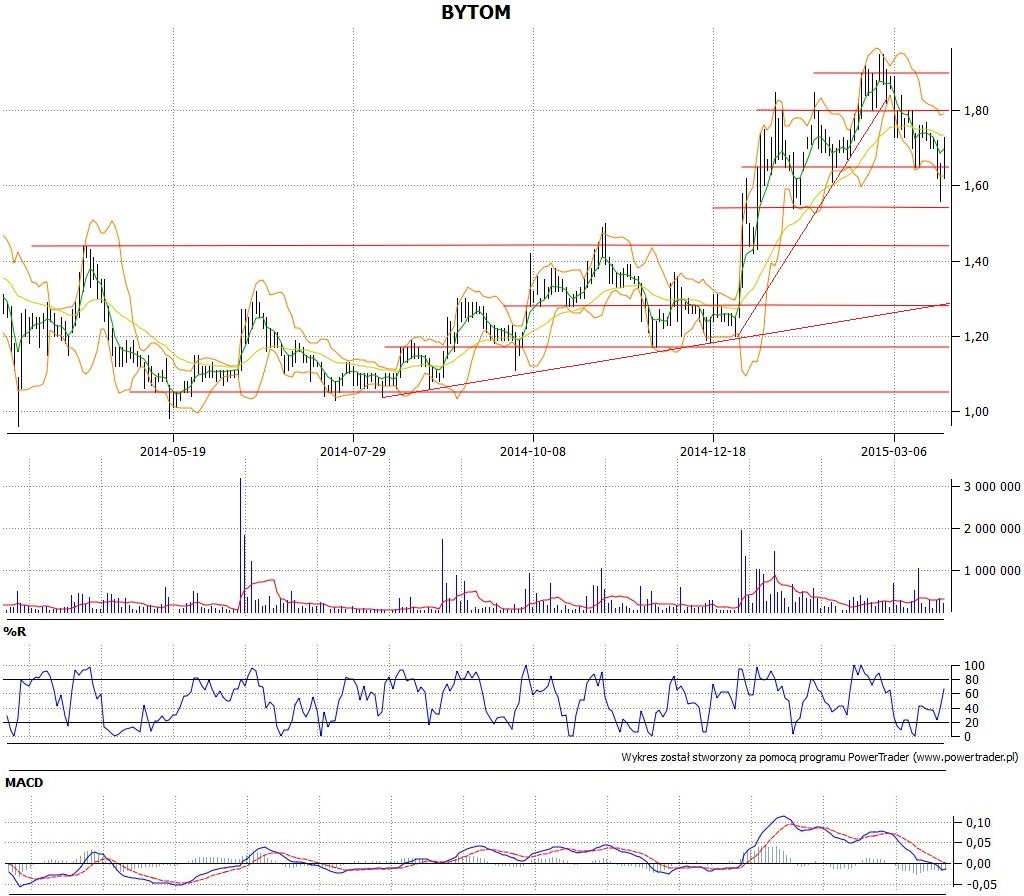Viewport: 1024px width, 896px height.
Task: Click the 80 level on %R axis
Action: click(x=972, y=680)
